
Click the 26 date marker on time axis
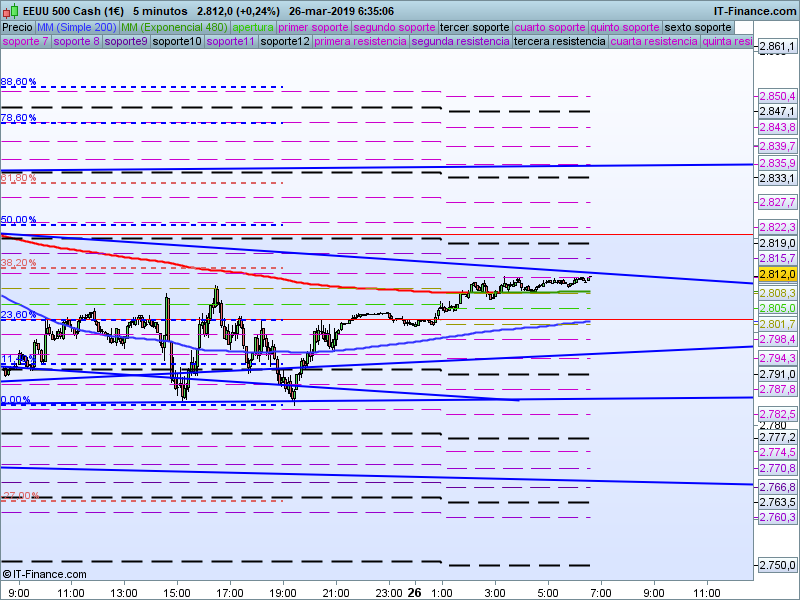[x=414, y=592]
